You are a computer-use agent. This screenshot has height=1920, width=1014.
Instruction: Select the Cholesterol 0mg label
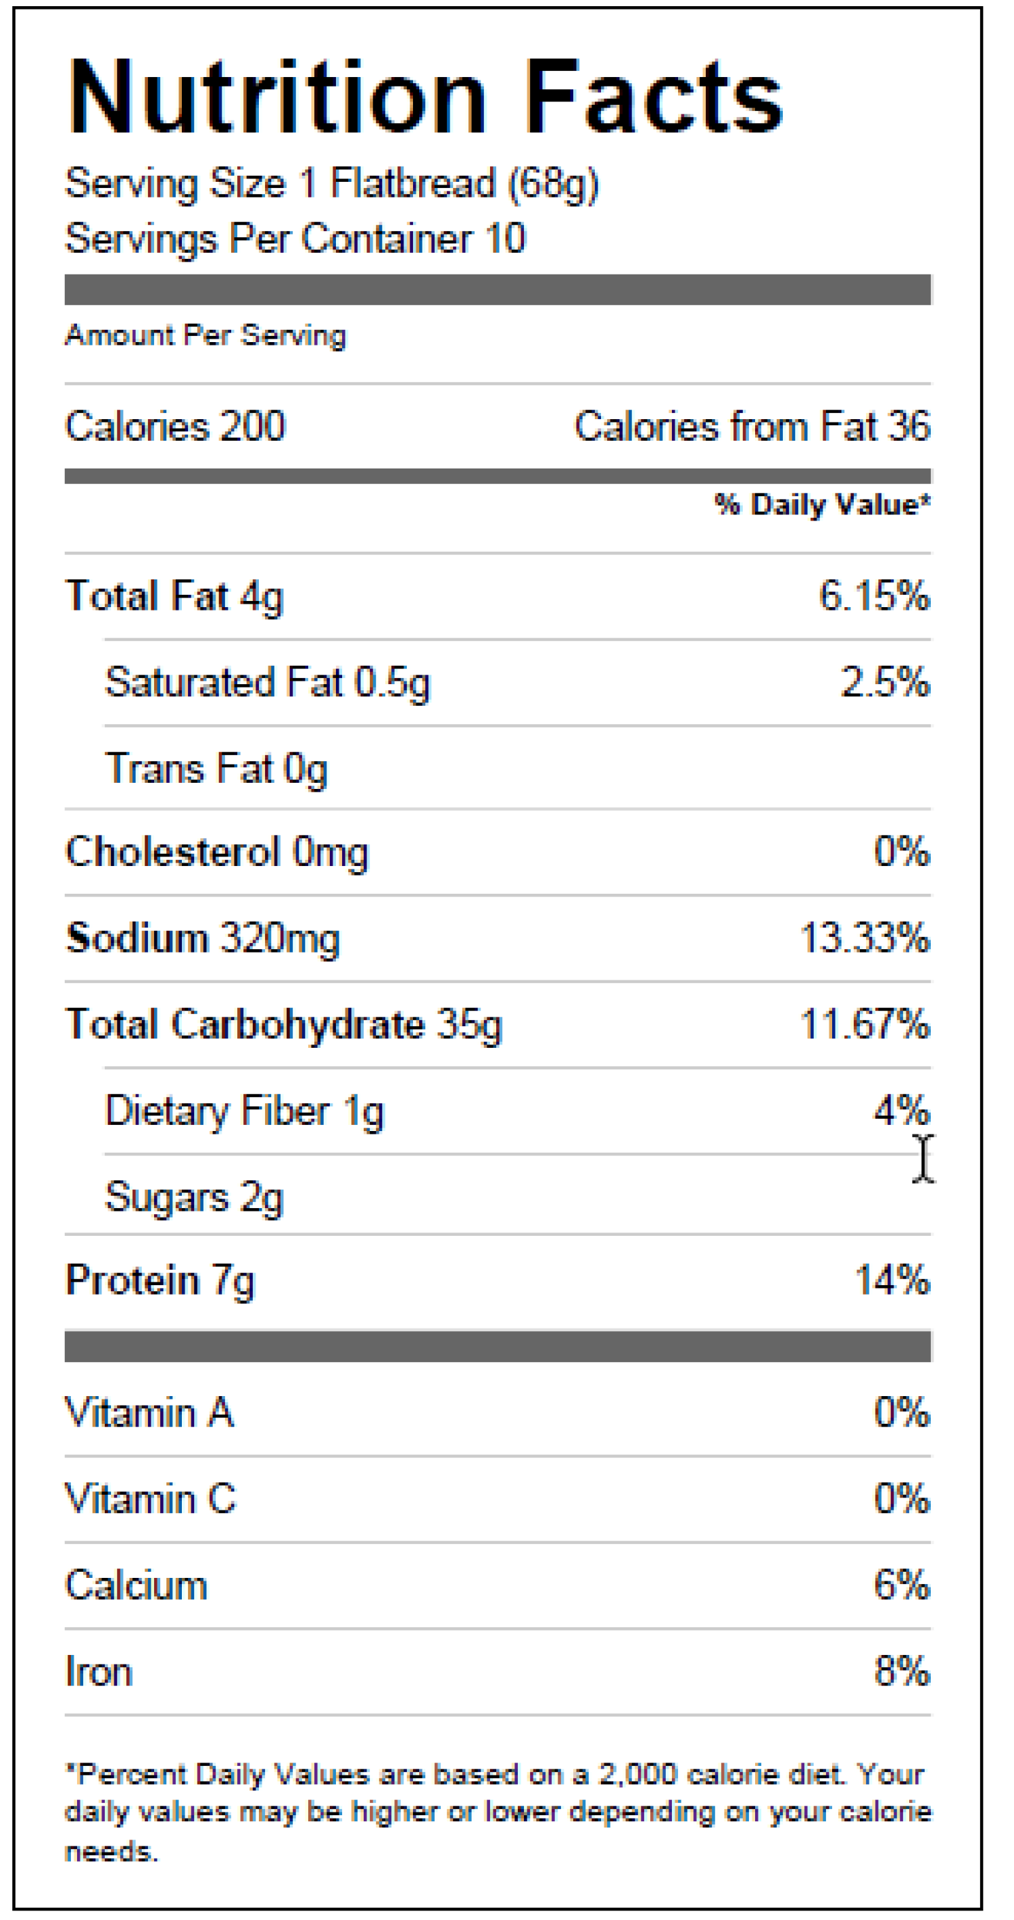[x=217, y=853]
